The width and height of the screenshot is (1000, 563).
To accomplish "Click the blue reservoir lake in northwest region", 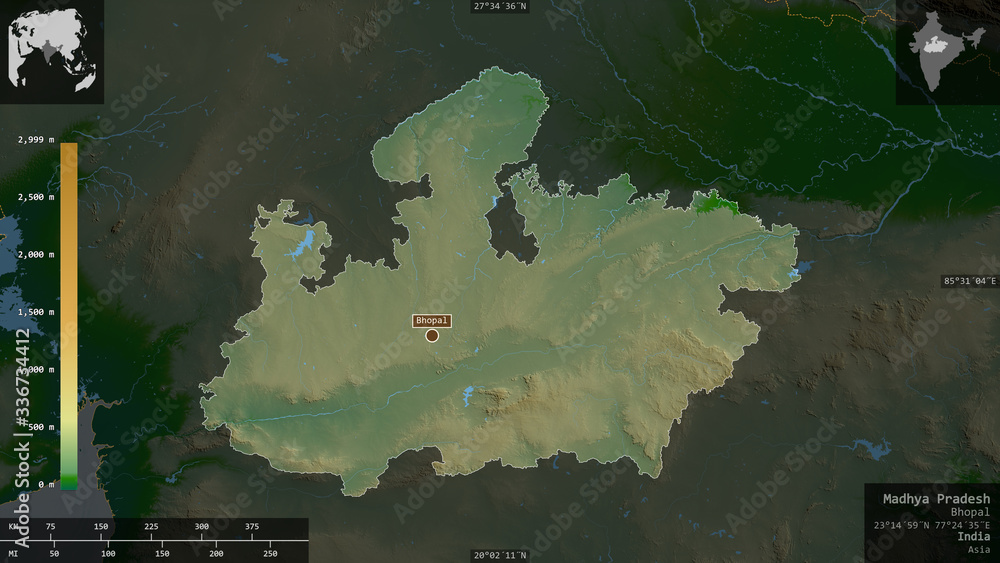I will [300, 245].
